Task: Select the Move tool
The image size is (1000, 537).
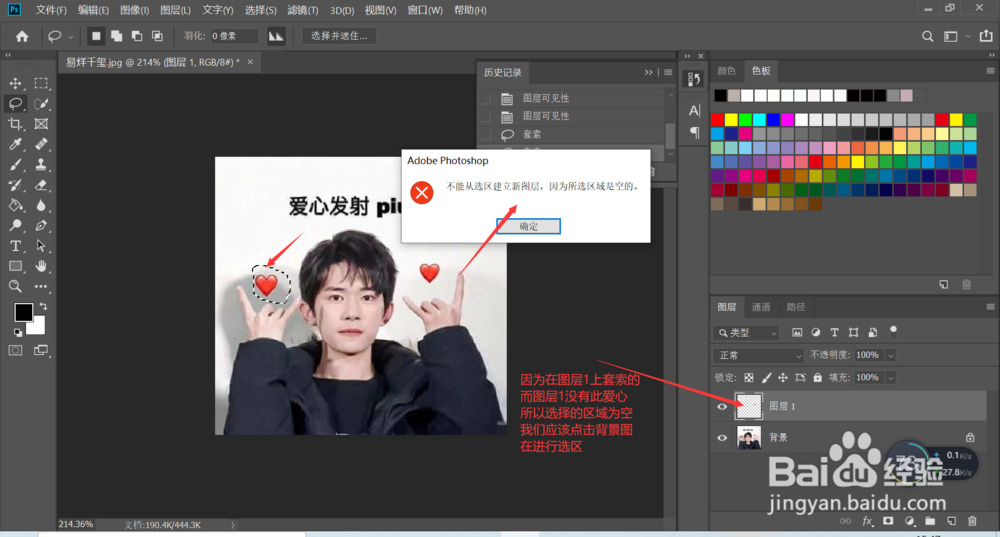Action: (x=15, y=83)
